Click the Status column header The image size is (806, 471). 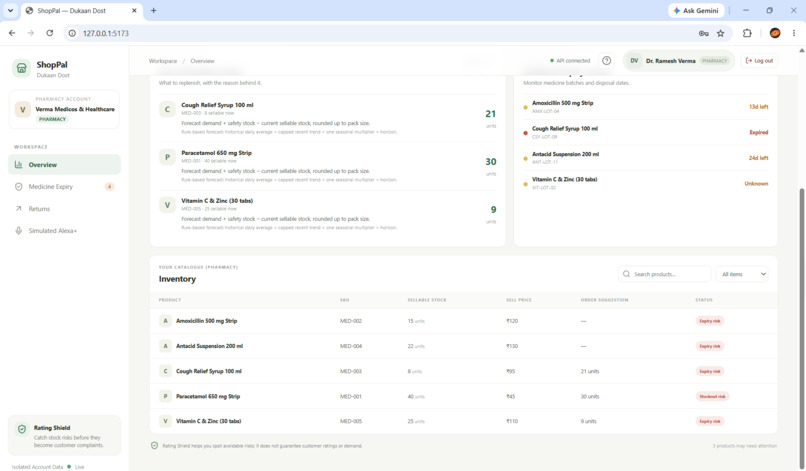[704, 300]
